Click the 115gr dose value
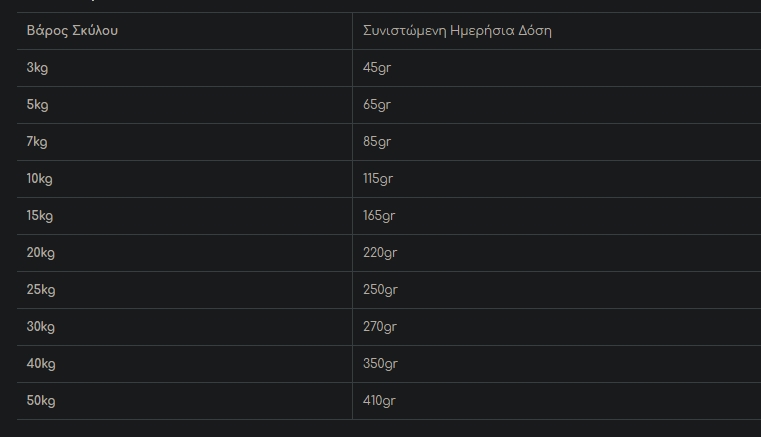 point(378,179)
